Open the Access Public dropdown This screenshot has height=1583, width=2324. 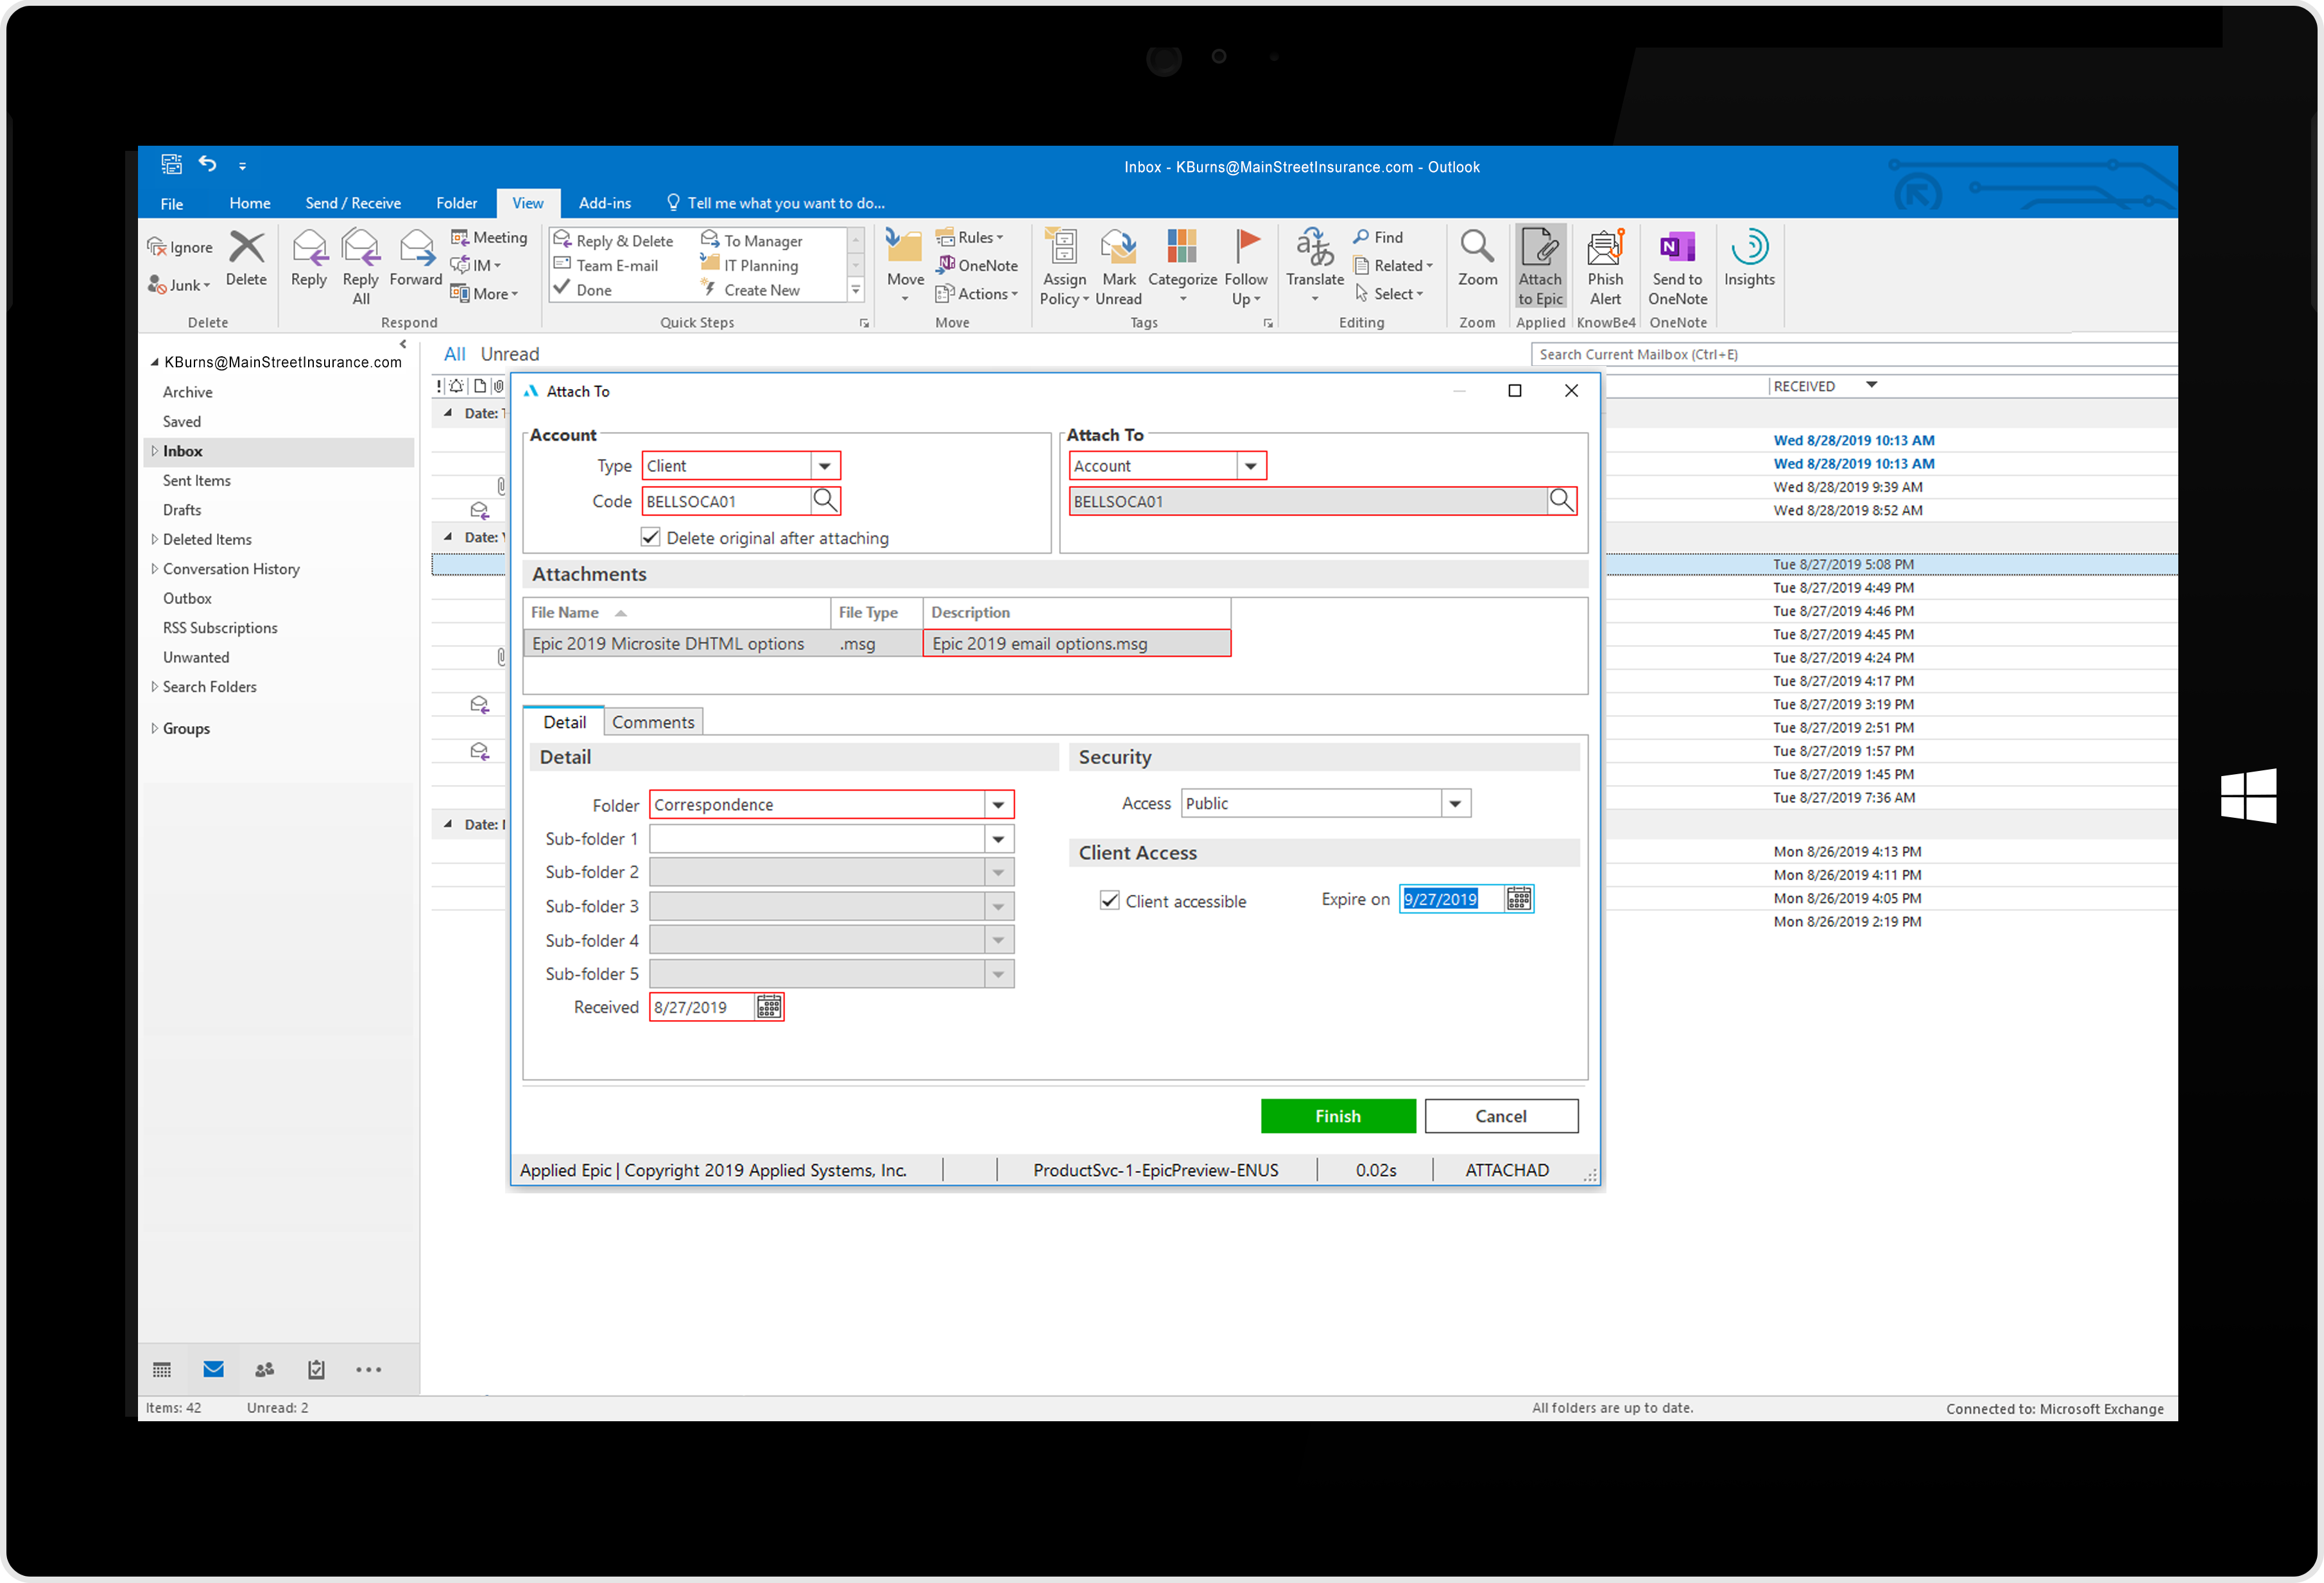coord(1455,804)
